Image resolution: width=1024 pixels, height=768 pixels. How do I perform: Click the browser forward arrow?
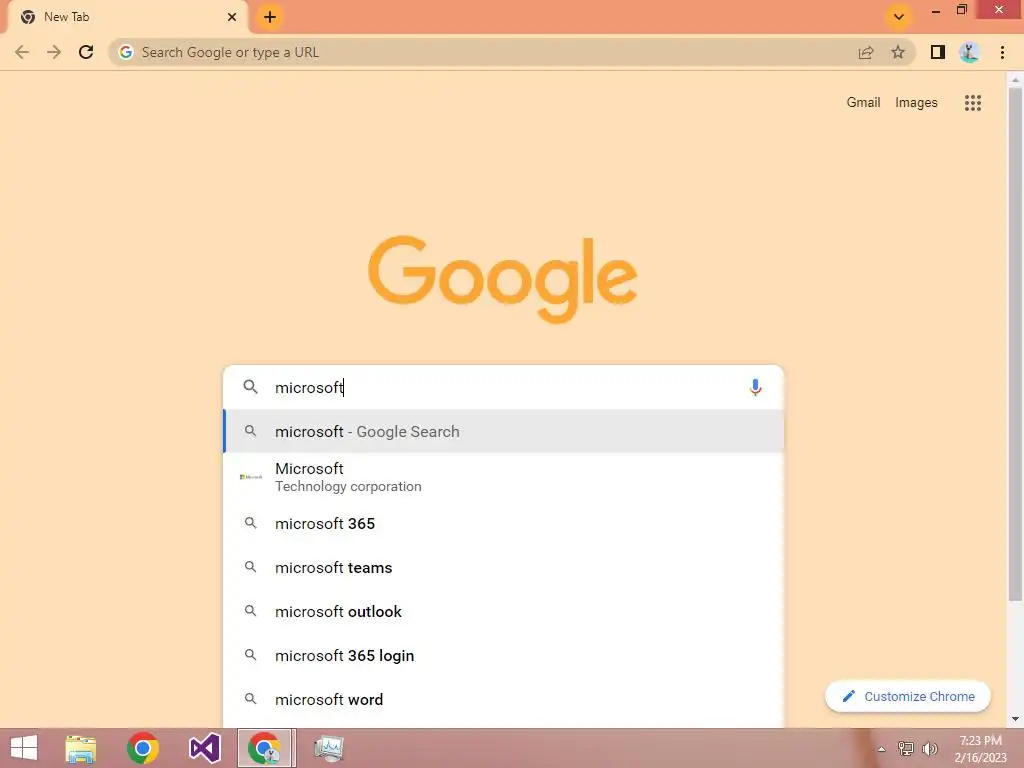(x=54, y=52)
